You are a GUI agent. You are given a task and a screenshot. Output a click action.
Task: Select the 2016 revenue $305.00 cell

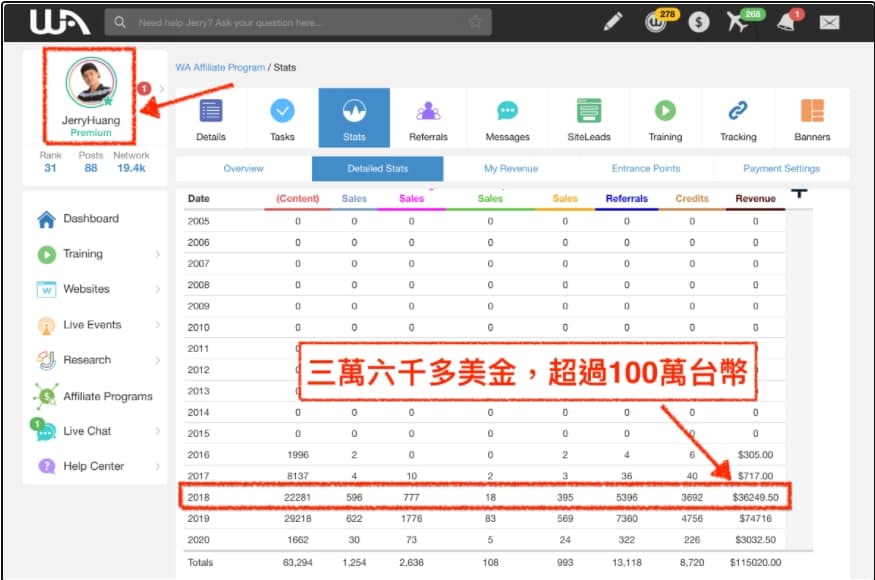[755, 455]
